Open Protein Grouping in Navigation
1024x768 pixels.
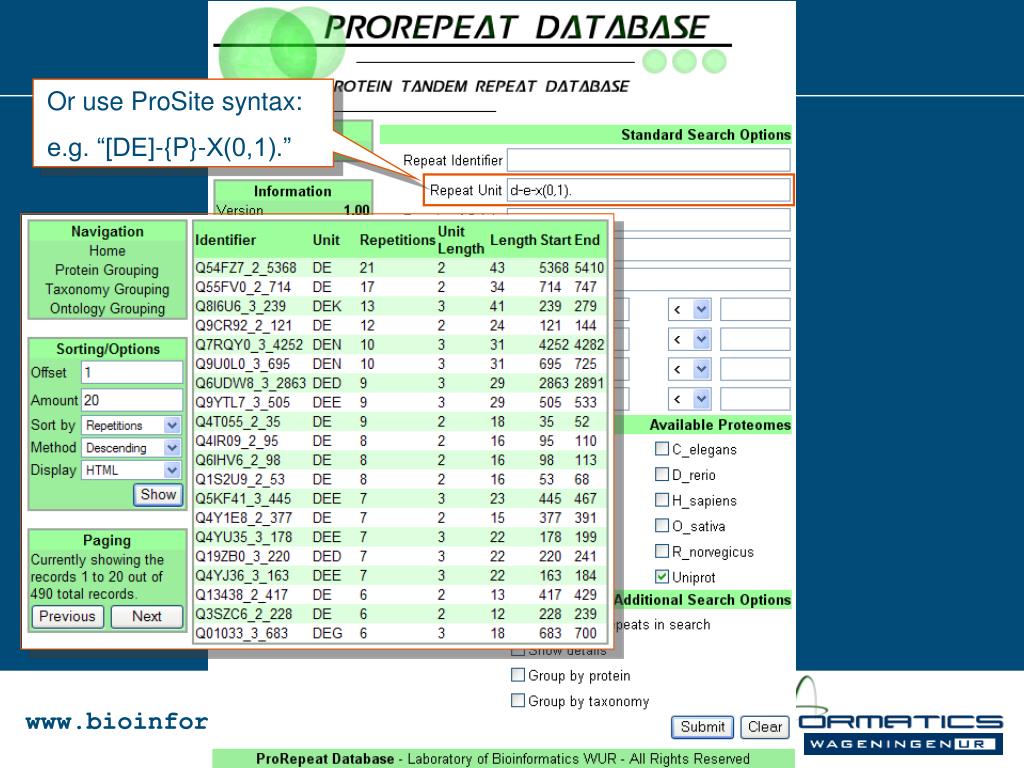pos(107,270)
